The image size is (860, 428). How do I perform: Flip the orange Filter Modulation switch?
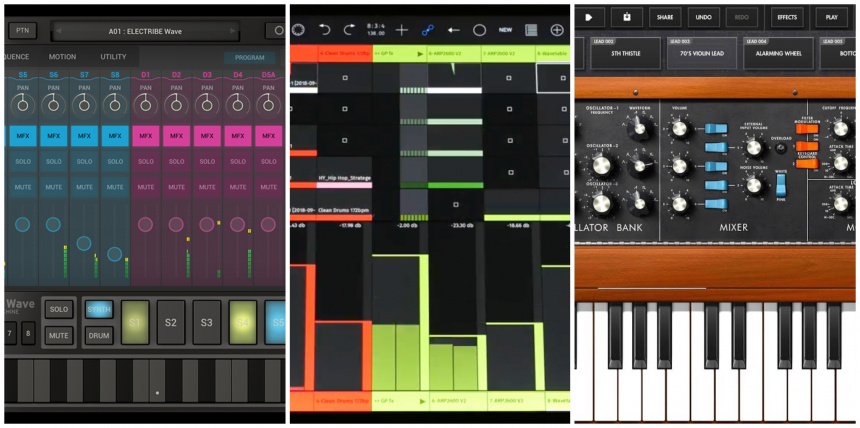(x=806, y=129)
